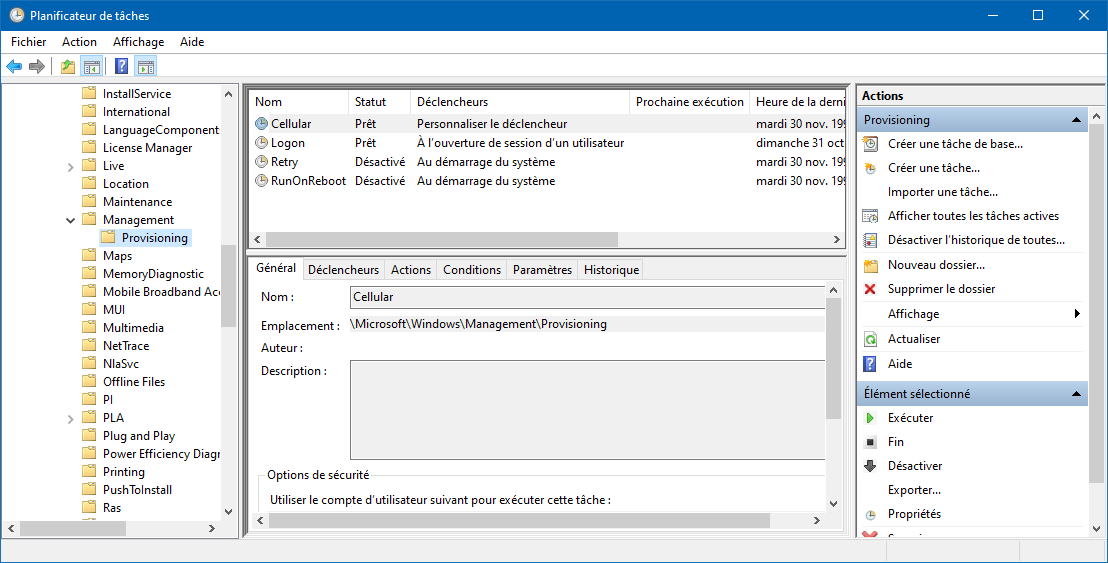Click 'À l'ouverture de session d'un utilisateur' cell

point(520,143)
